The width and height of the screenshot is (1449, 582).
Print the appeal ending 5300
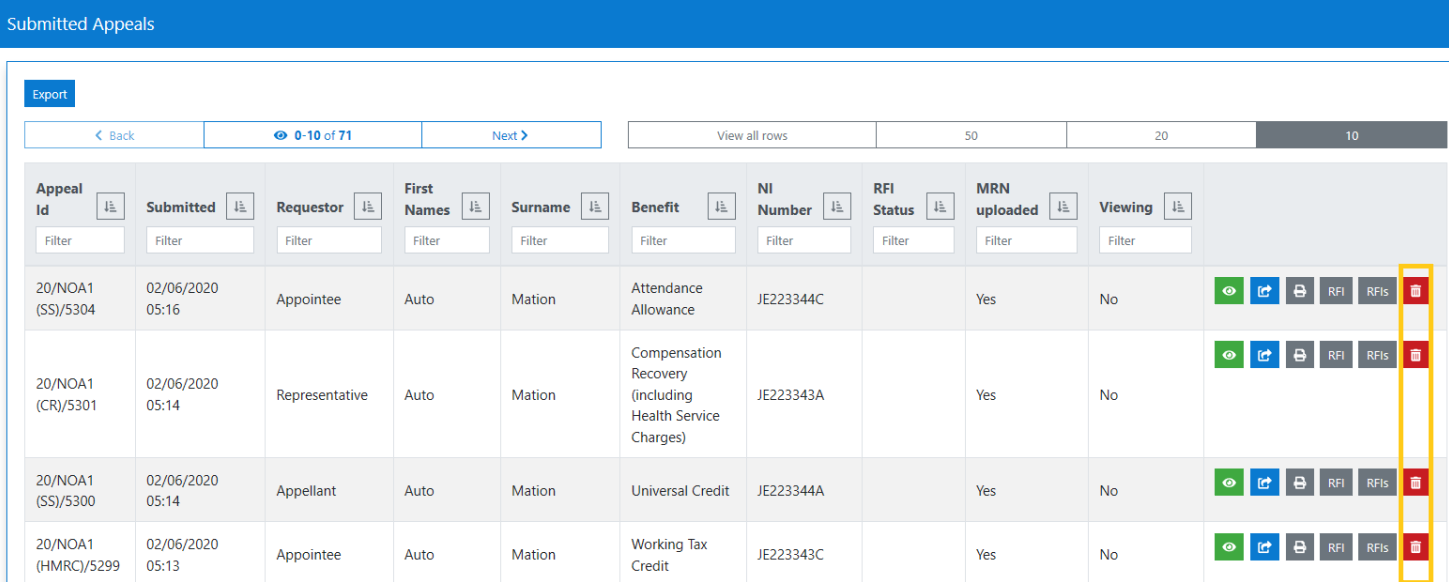coord(1299,483)
